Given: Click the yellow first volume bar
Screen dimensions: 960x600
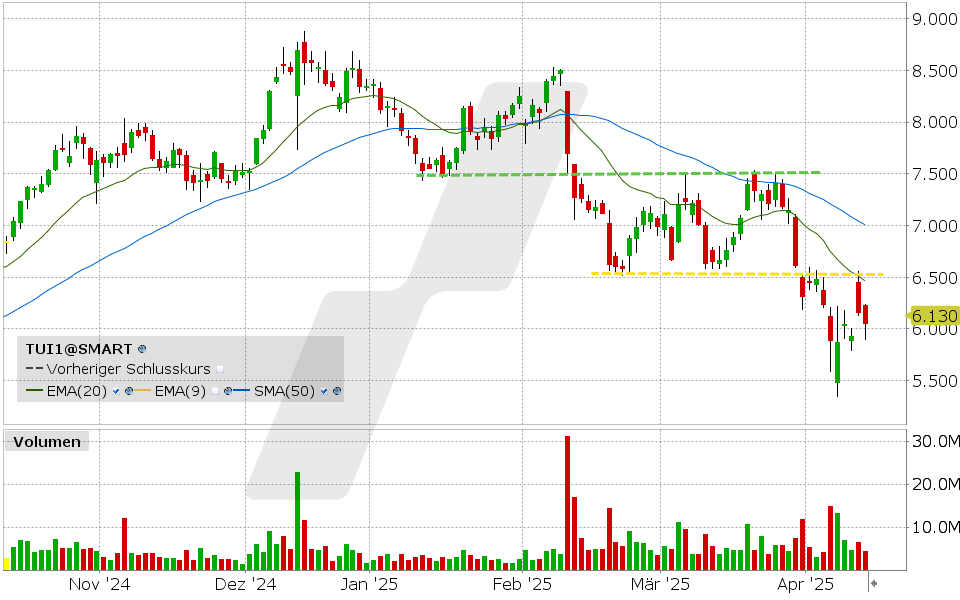Looking at the screenshot, I should point(7,564).
